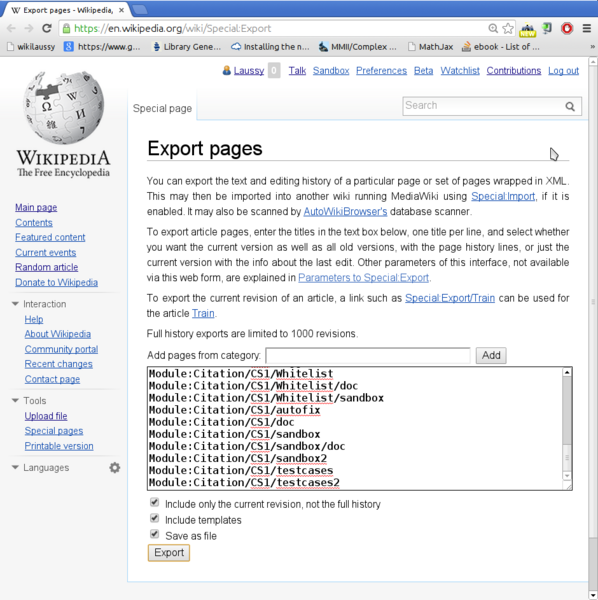Click the Module:Citation/CS1/testcases2 line
The width and height of the screenshot is (598, 600).
point(244,483)
